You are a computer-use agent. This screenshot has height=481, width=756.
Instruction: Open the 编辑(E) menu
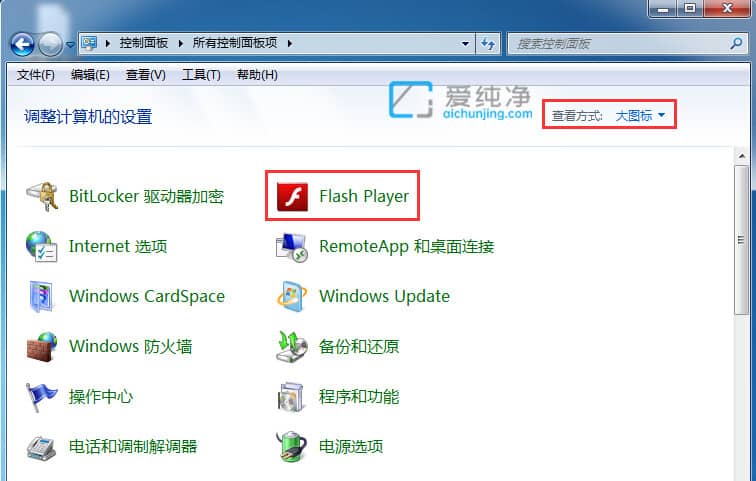click(x=90, y=75)
